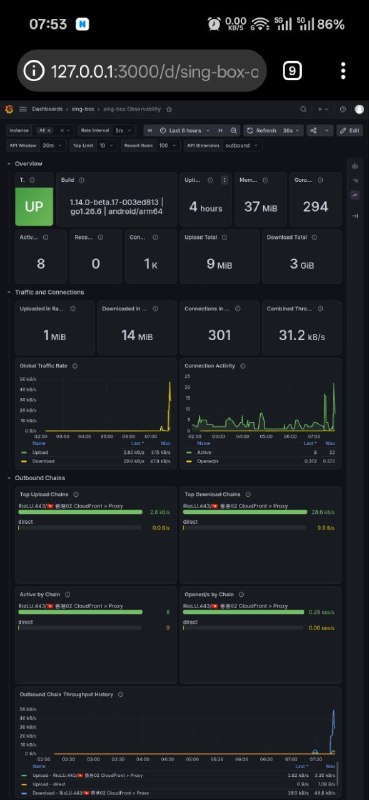Open the API Dimension outbound dropdown

tap(242, 145)
